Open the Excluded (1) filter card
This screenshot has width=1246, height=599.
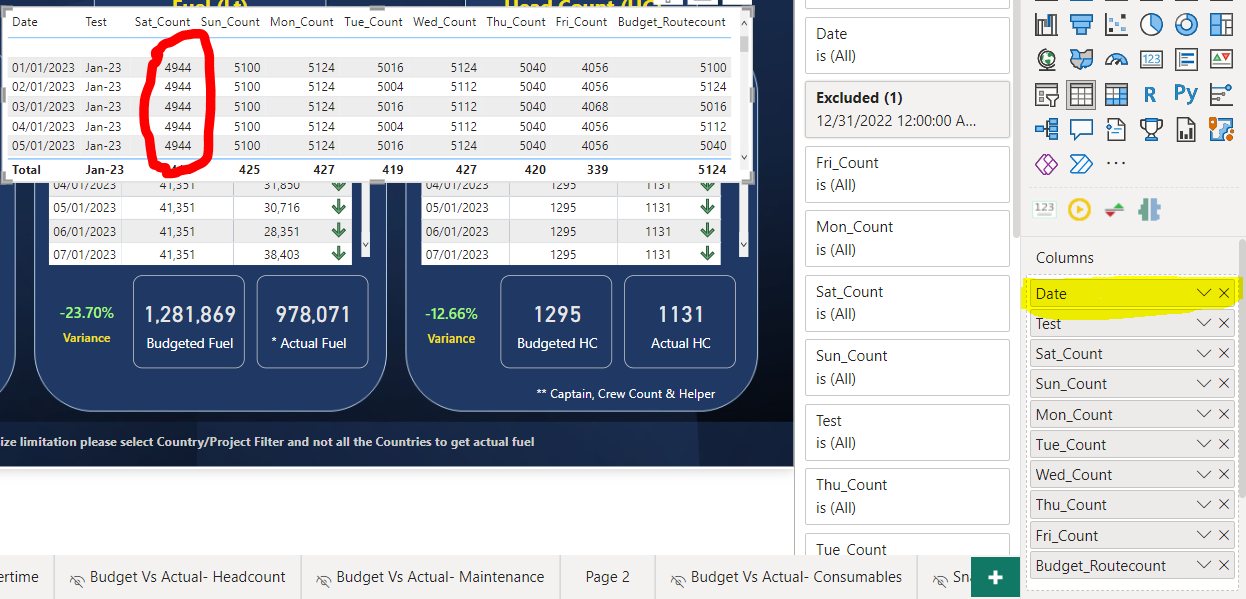(907, 109)
